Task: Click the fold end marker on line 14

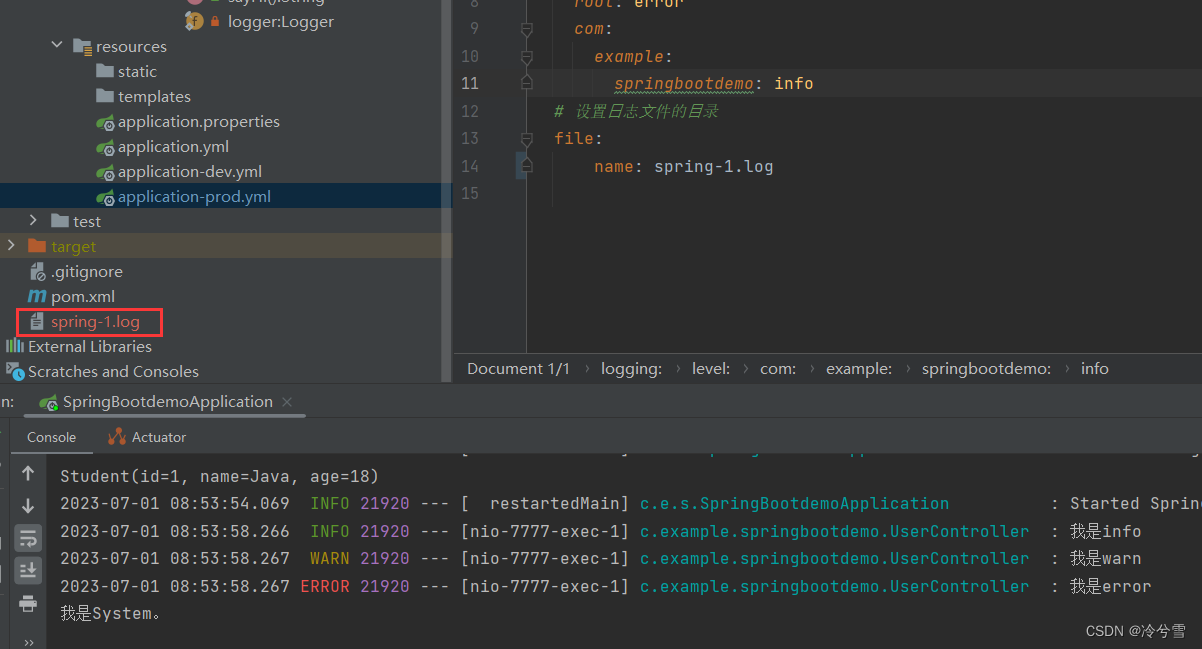Action: pyautogui.click(x=526, y=166)
